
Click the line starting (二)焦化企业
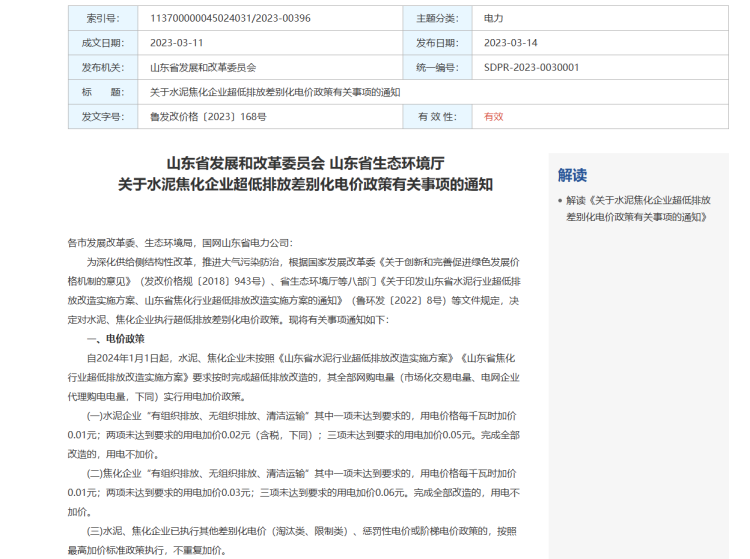click(x=301, y=473)
